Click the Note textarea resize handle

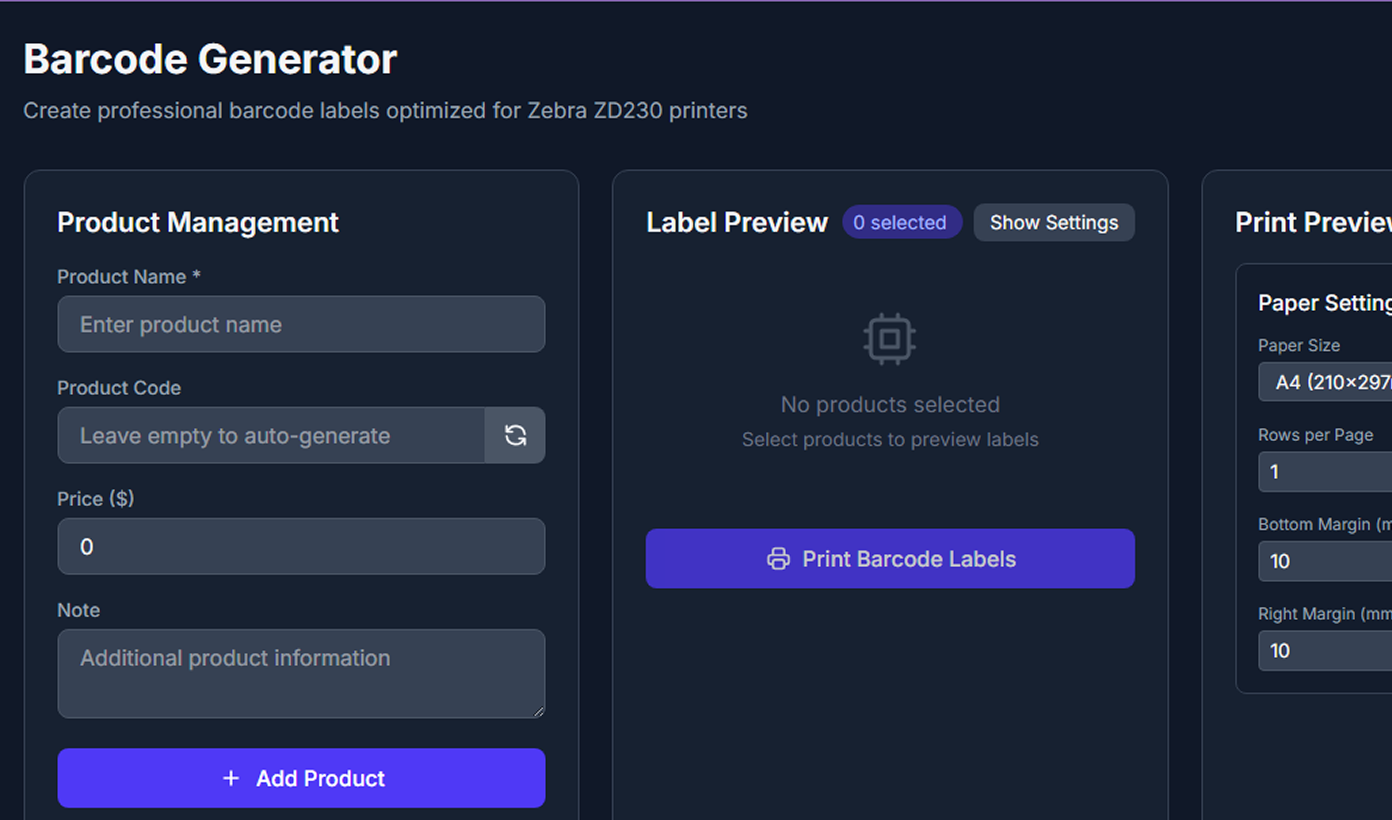(538, 711)
